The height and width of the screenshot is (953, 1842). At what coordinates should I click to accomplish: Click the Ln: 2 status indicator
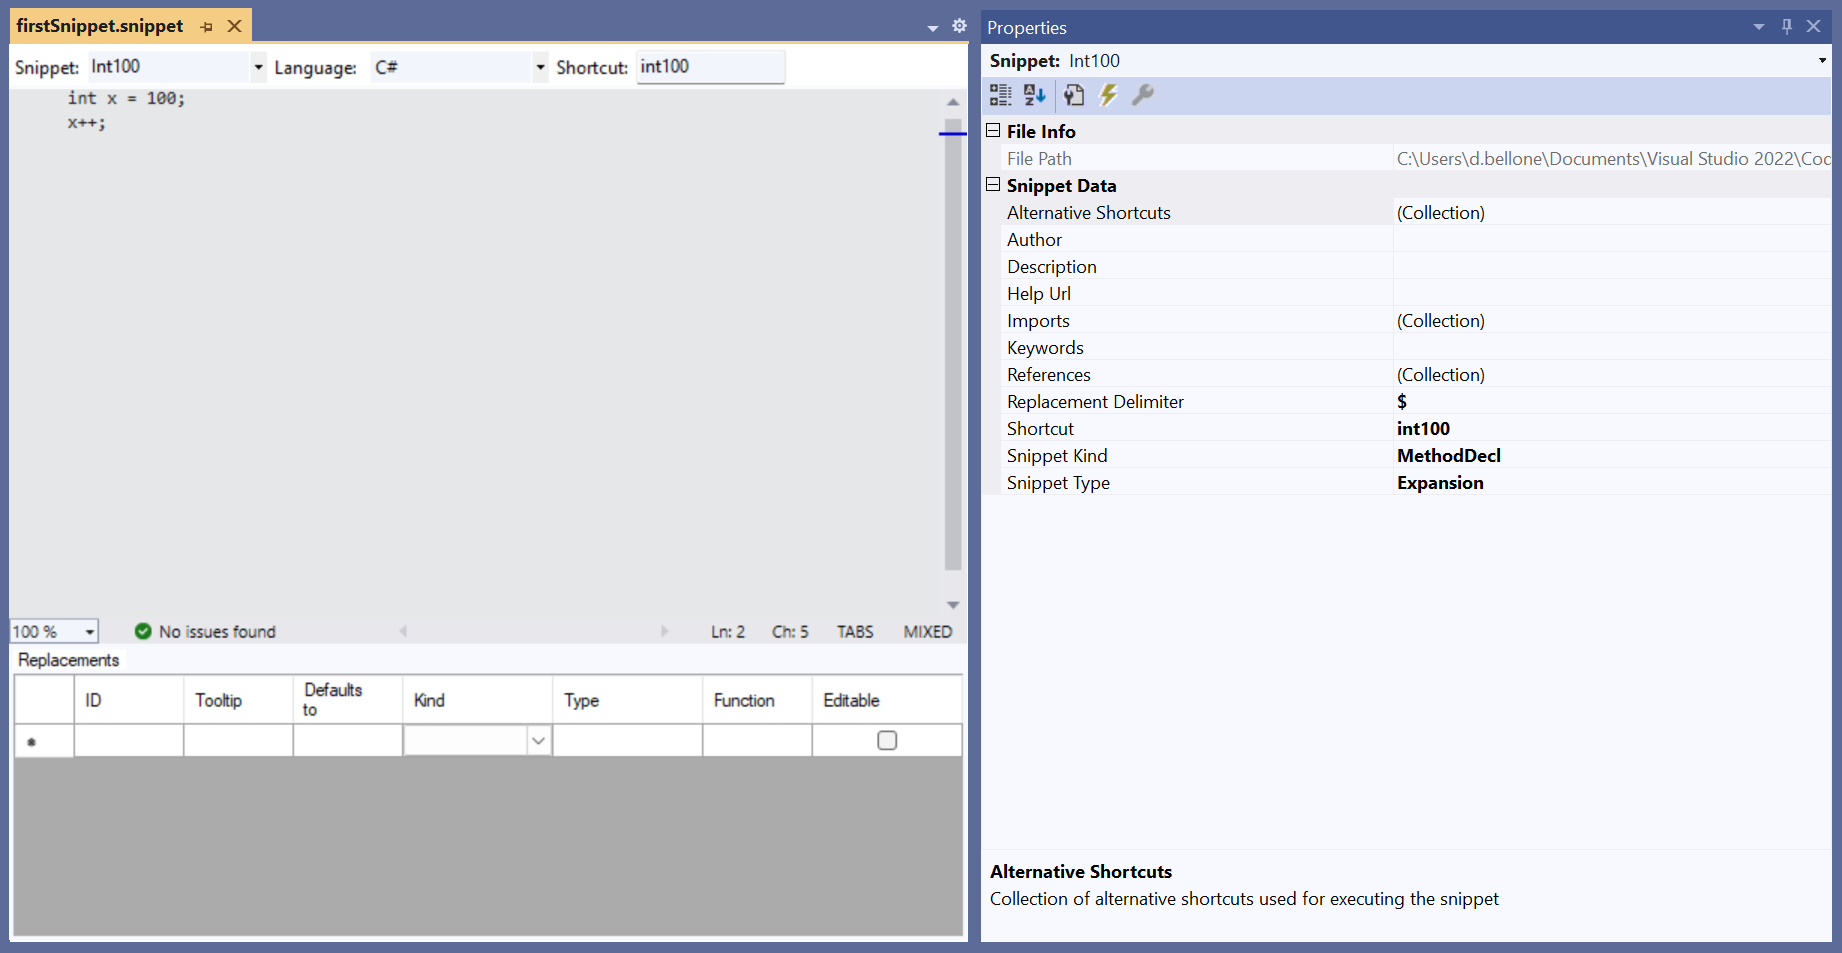point(728,631)
